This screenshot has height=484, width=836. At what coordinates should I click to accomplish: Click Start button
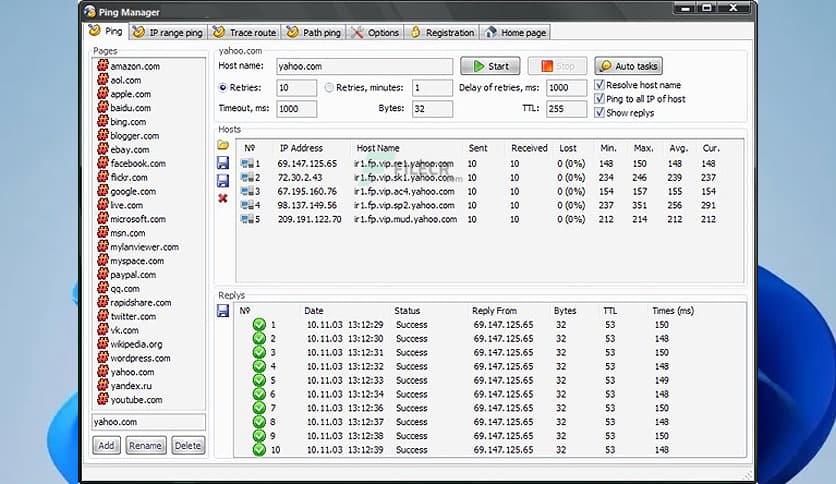(490, 66)
